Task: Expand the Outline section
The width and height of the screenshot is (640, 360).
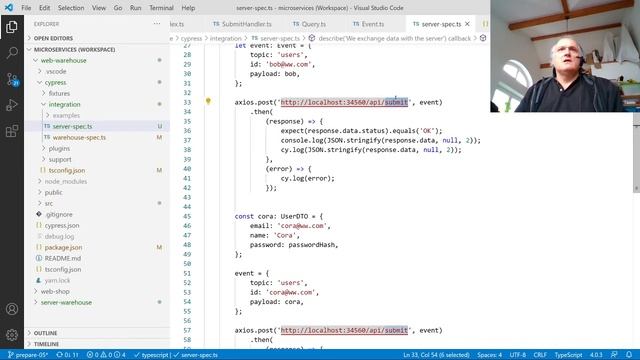Action: pyautogui.click(x=97, y=333)
